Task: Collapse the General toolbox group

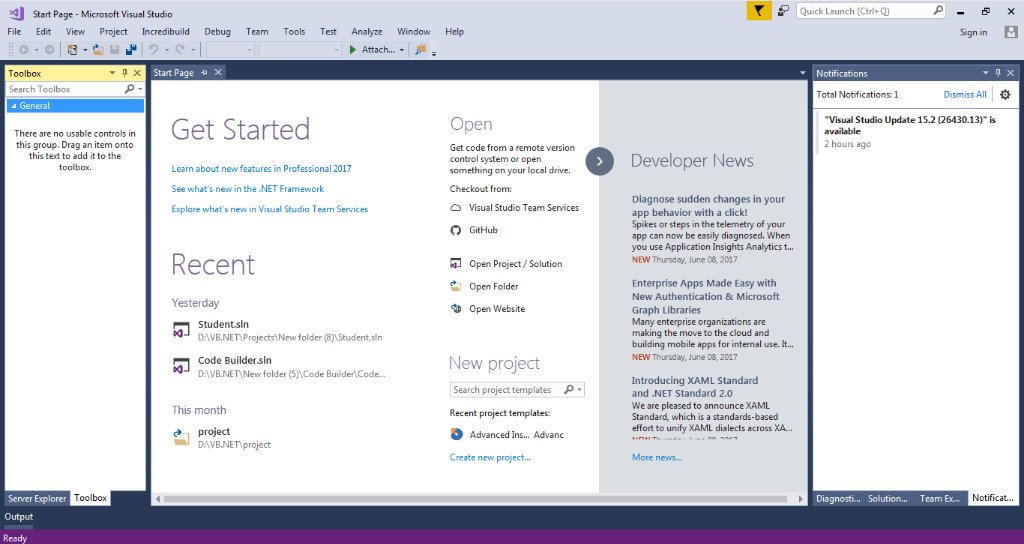Action: coord(12,106)
